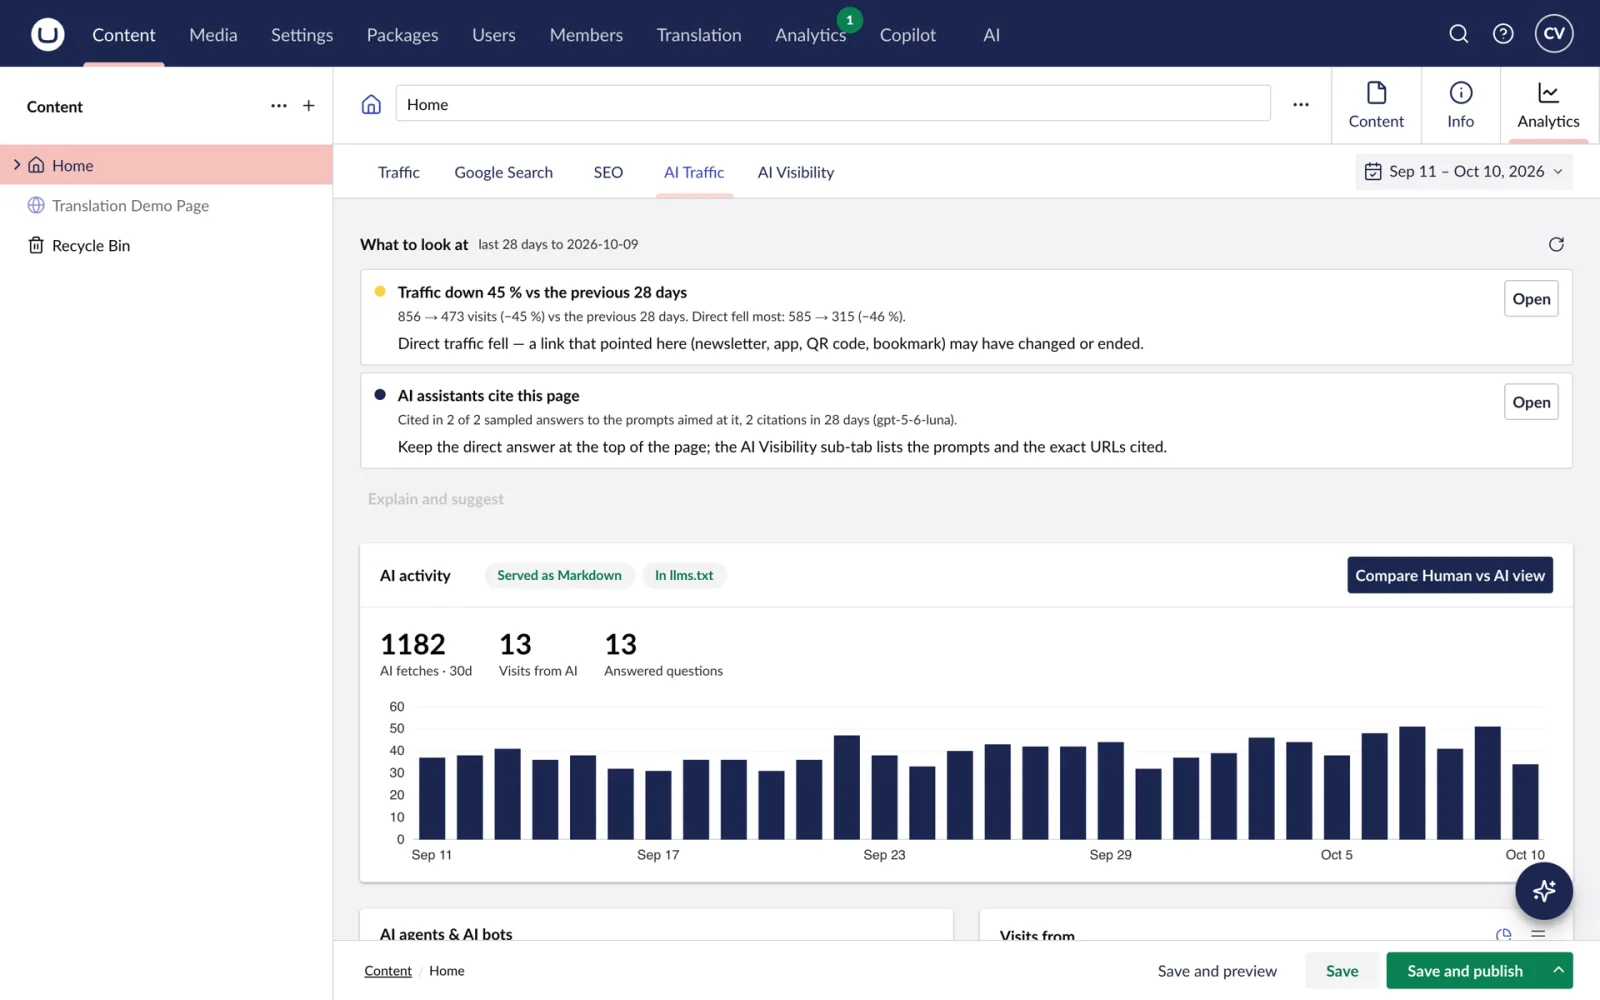
Task: Open the AI section
Action: point(991,35)
